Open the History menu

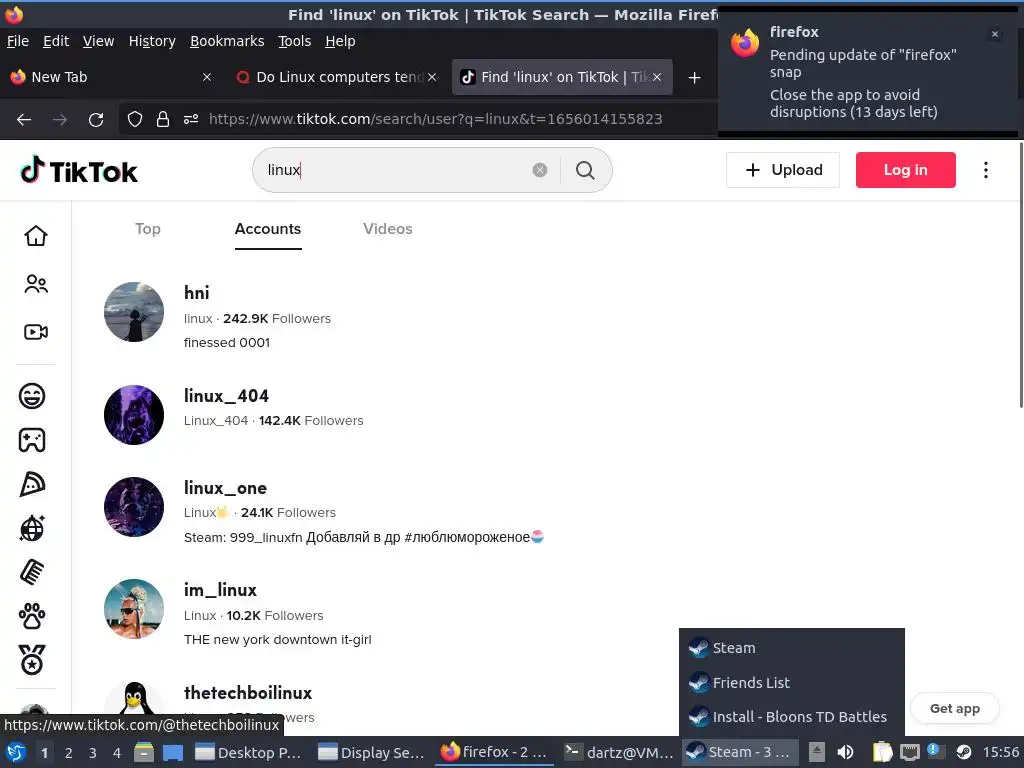(x=152, y=41)
